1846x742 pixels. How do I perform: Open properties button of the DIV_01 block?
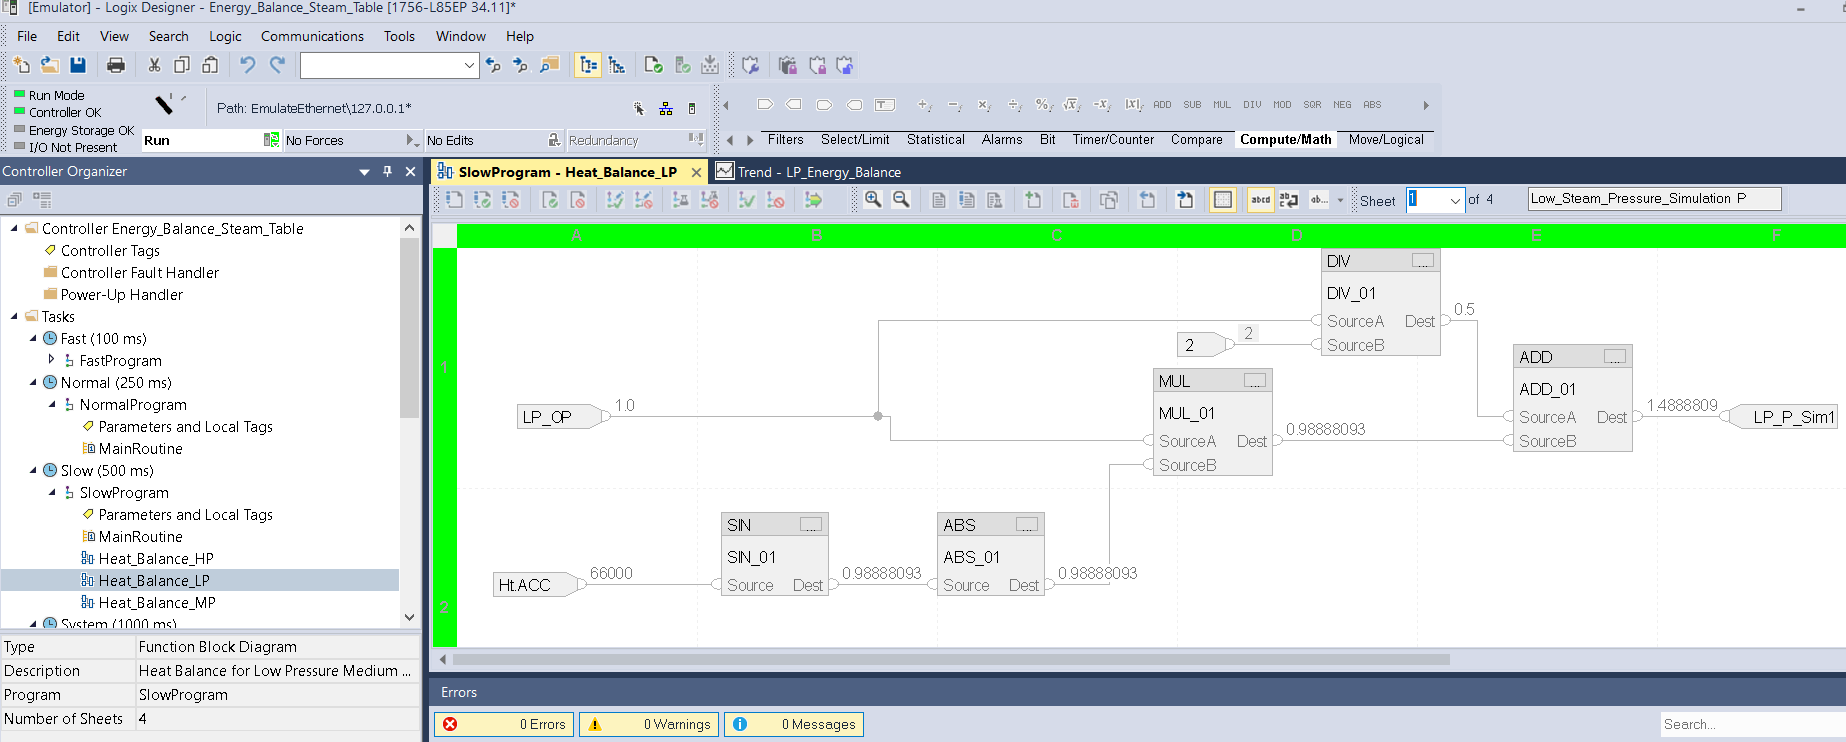point(1423,261)
